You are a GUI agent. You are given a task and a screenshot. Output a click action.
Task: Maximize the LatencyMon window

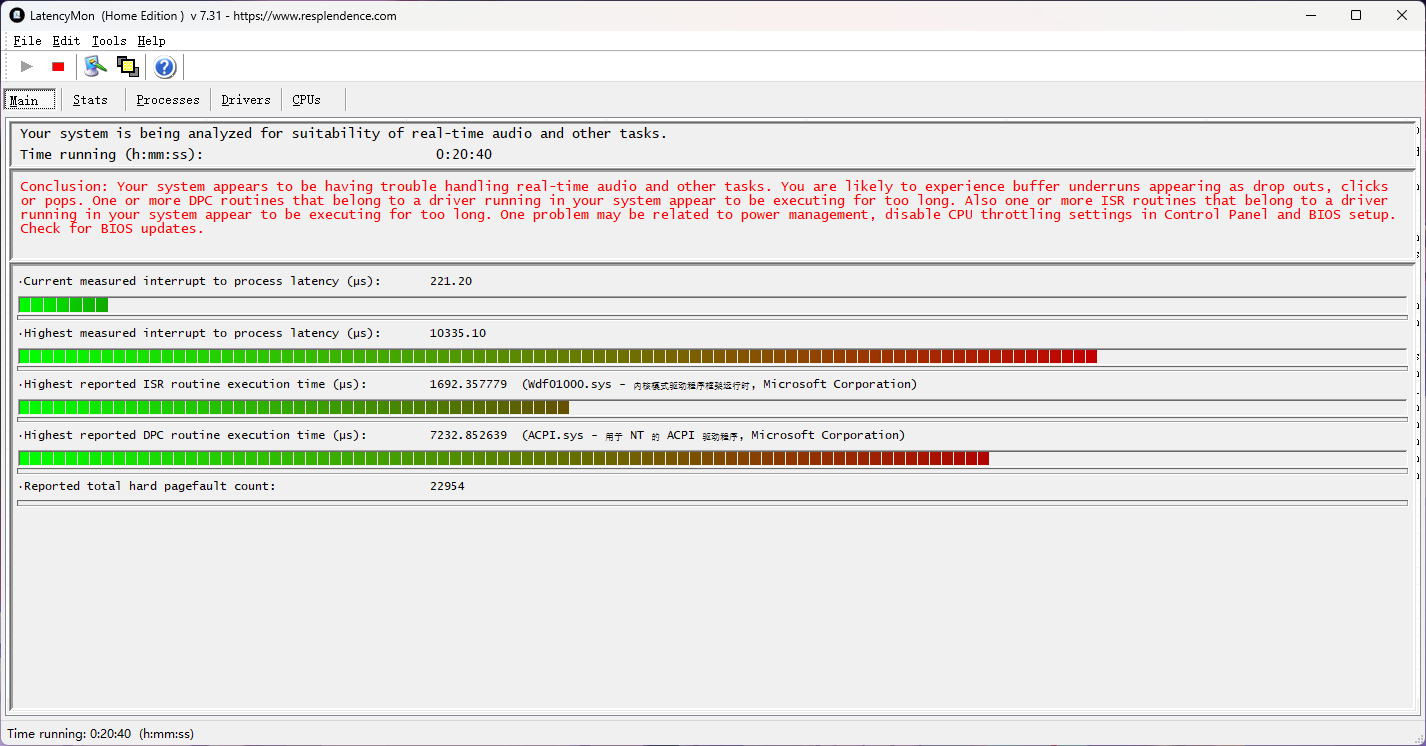coord(1356,15)
